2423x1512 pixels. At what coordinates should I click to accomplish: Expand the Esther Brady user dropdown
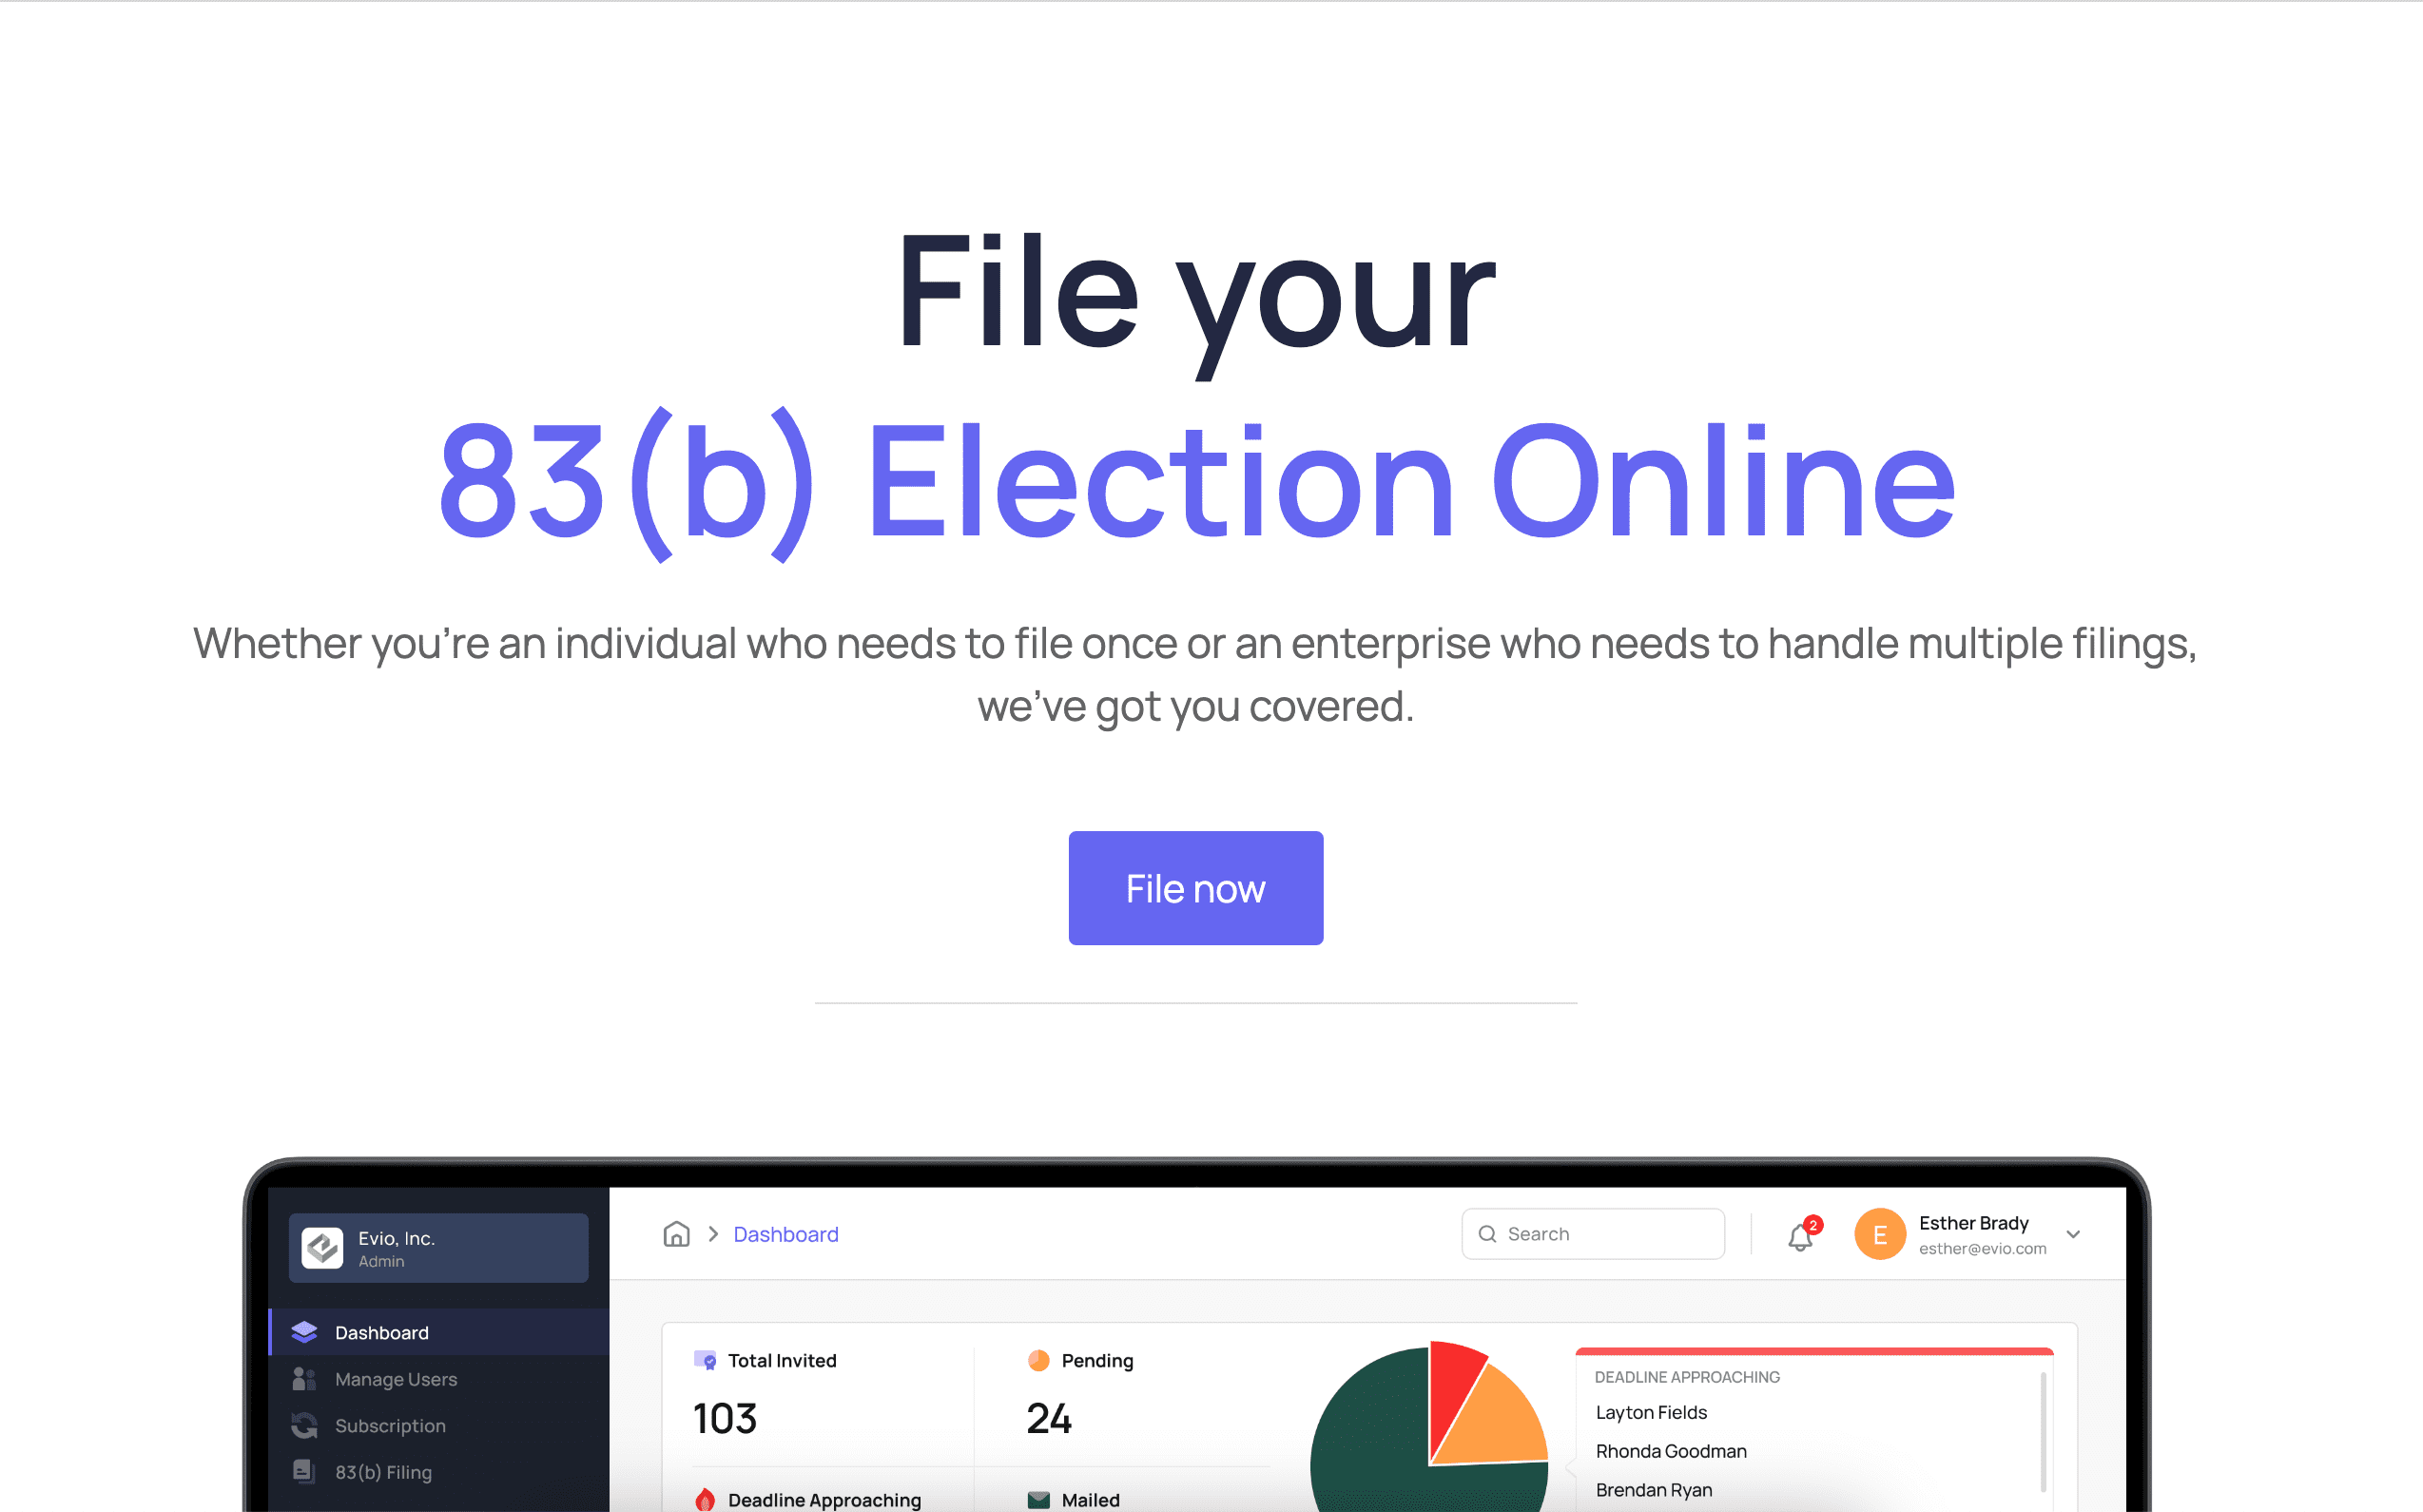point(2076,1233)
